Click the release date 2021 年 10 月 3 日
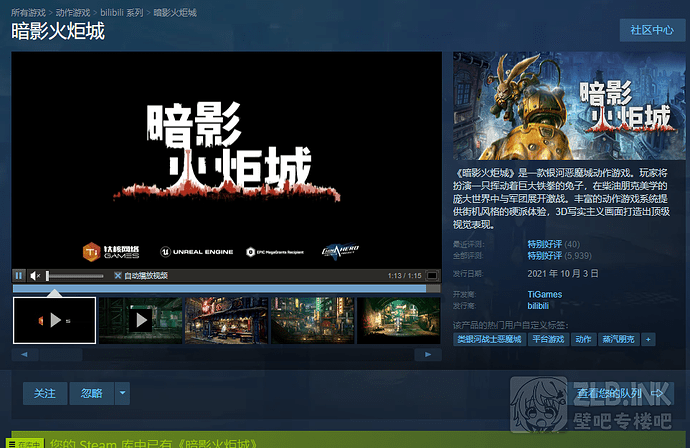The image size is (690, 448). [563, 274]
